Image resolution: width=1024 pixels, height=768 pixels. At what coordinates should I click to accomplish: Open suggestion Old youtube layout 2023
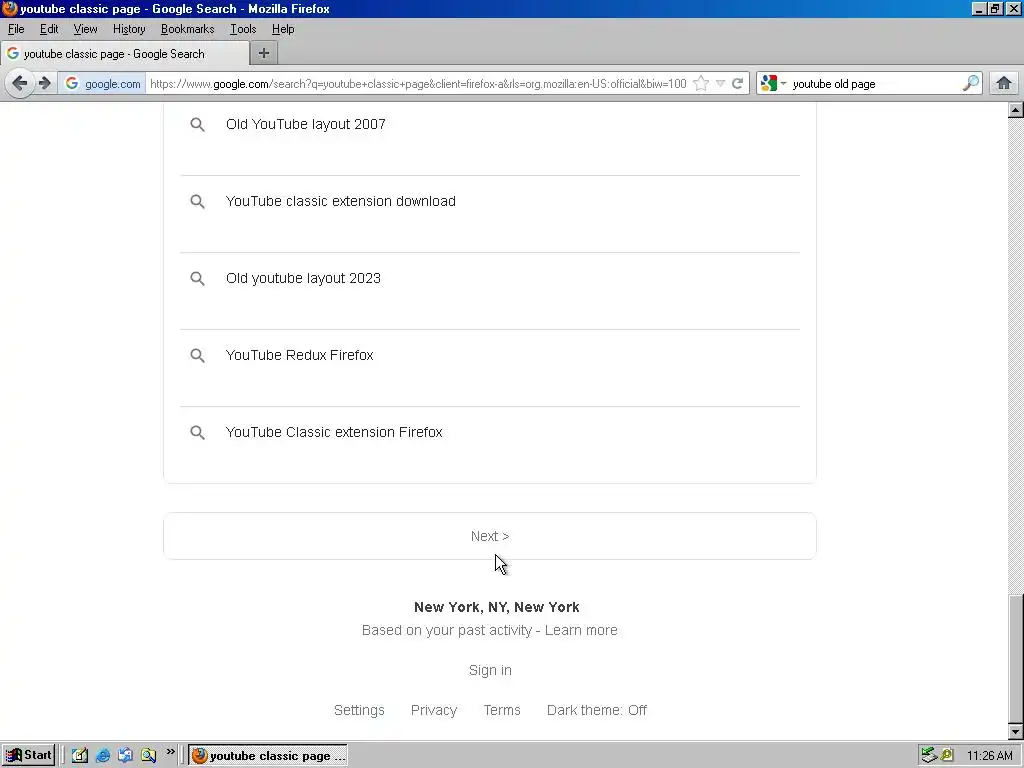click(x=303, y=278)
